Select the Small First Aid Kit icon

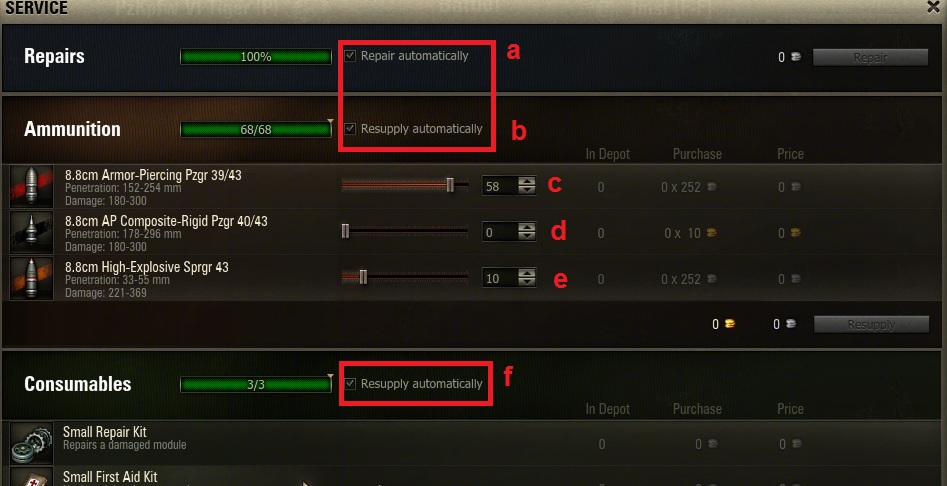click(31, 477)
